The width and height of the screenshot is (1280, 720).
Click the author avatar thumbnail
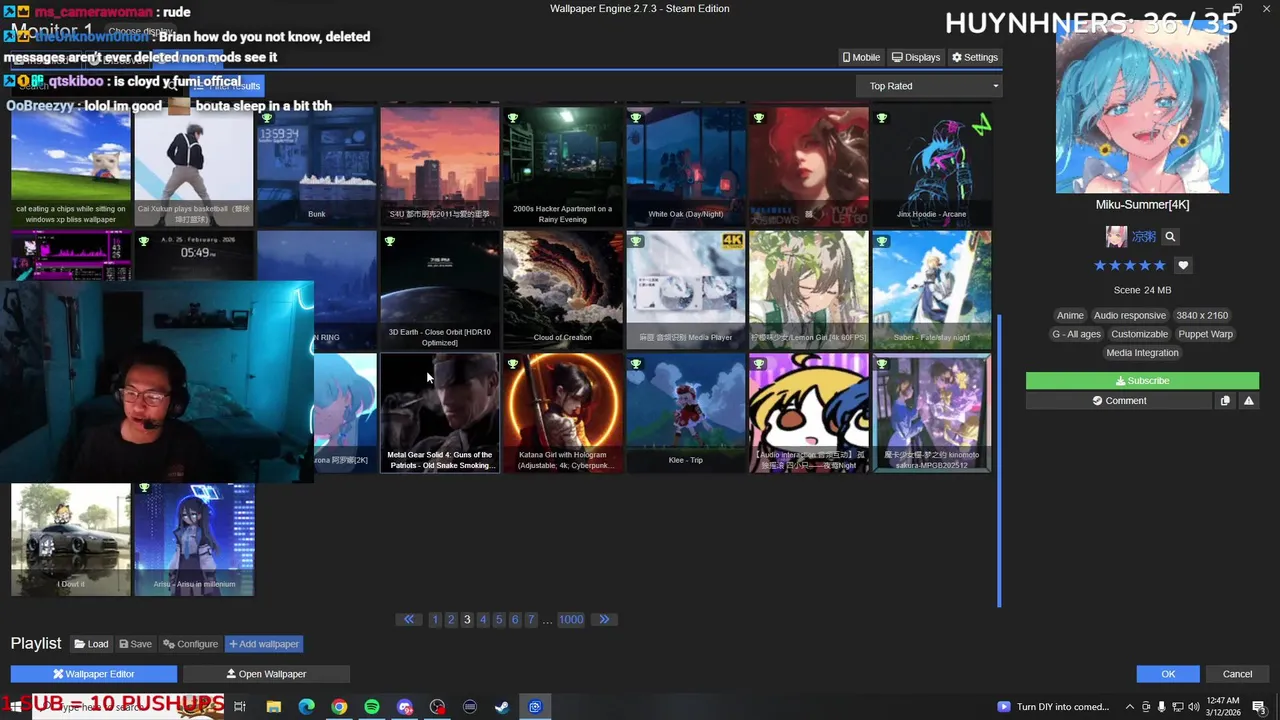(1116, 237)
